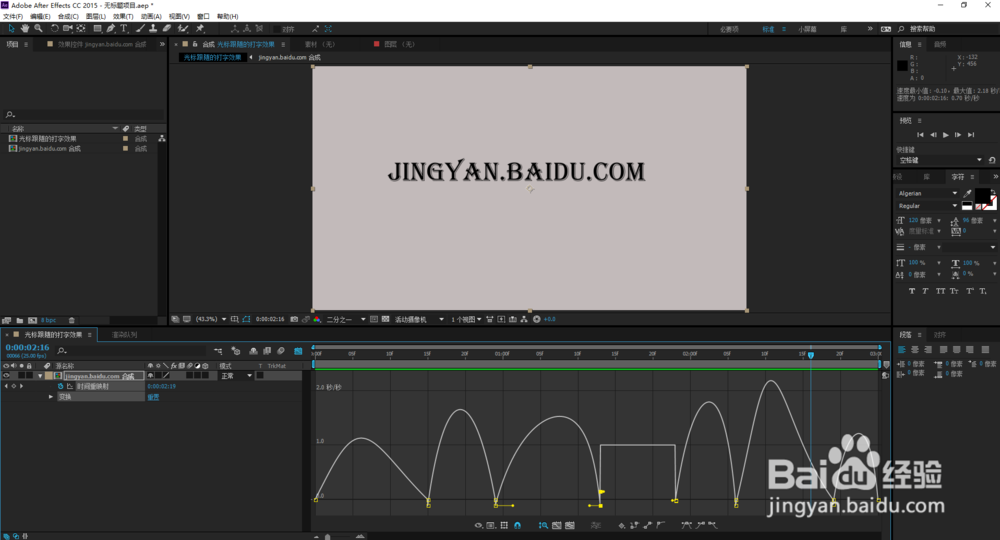Click the eyedropper in Character panel

pyautogui.click(x=967, y=193)
